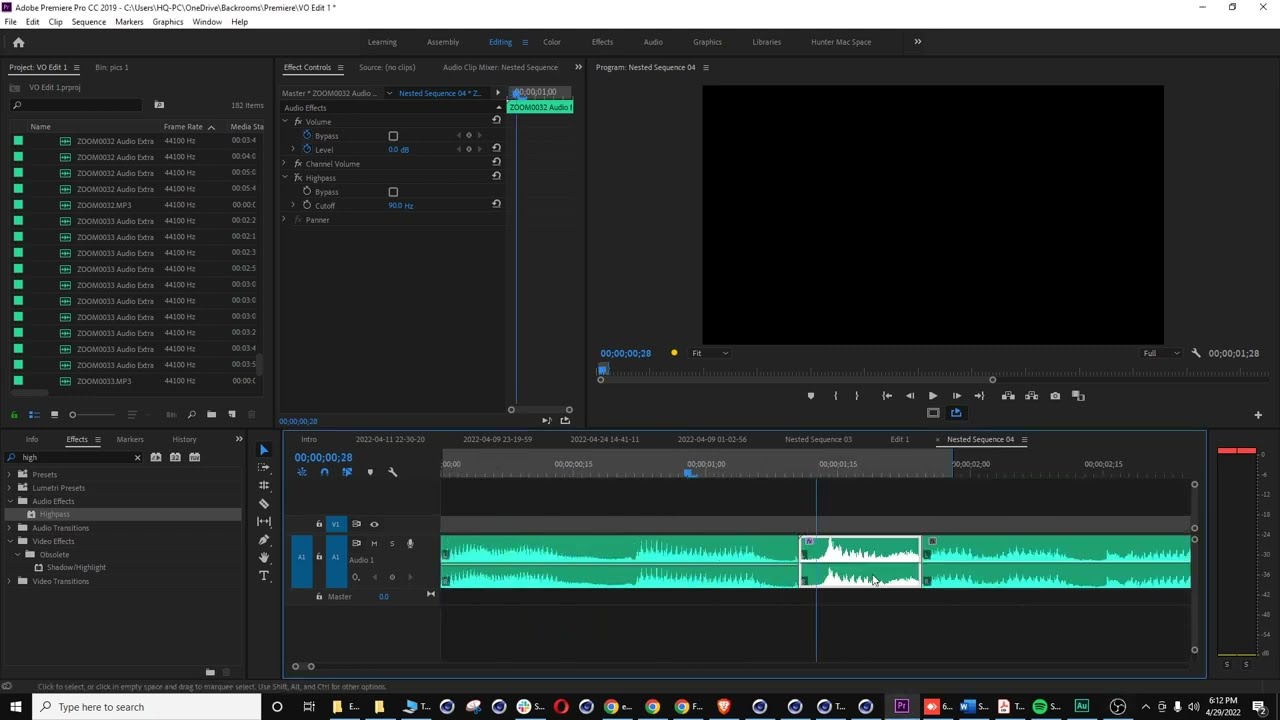
Task: Switch Project panel to List View
Action: click(x=34, y=414)
